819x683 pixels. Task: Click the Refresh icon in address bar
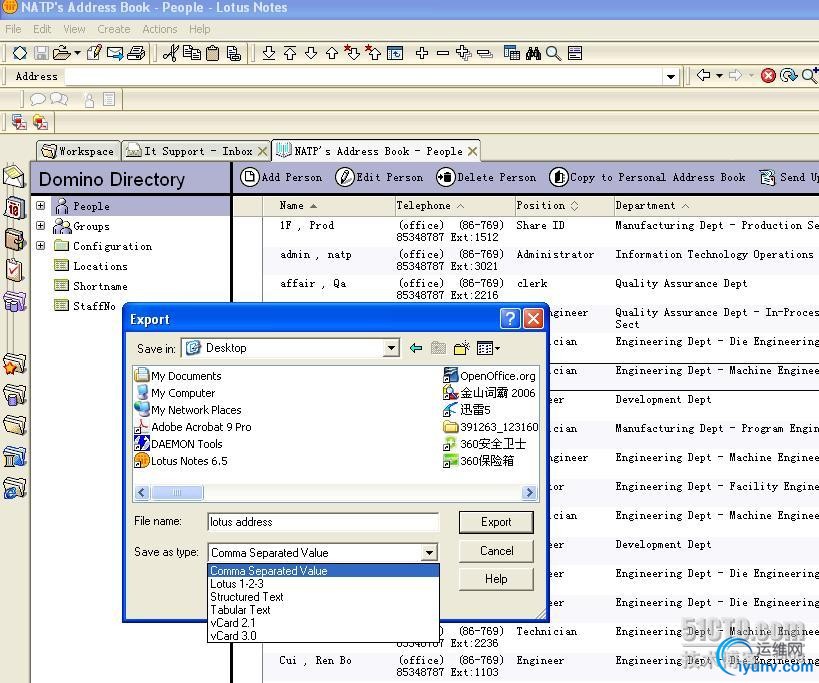click(x=788, y=76)
